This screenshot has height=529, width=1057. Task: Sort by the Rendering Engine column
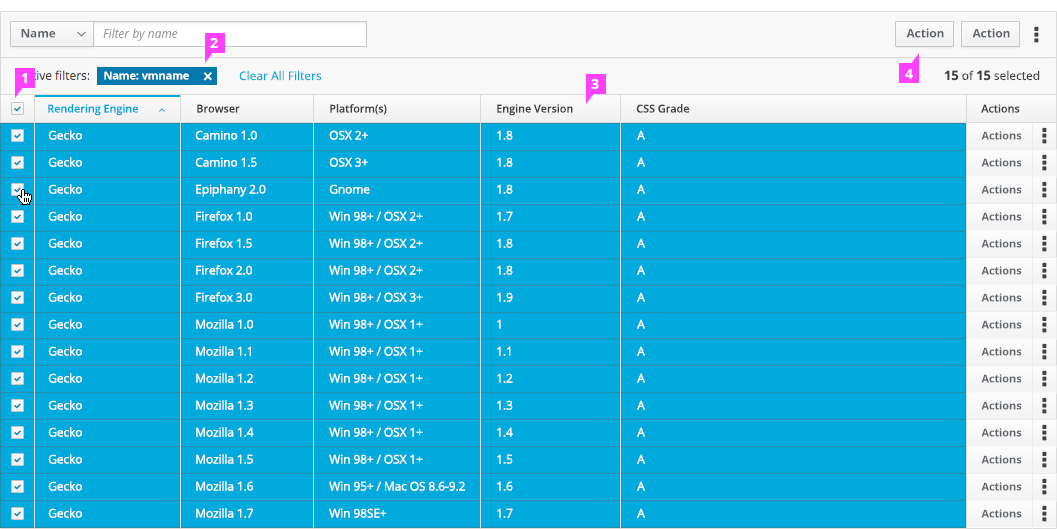93,109
